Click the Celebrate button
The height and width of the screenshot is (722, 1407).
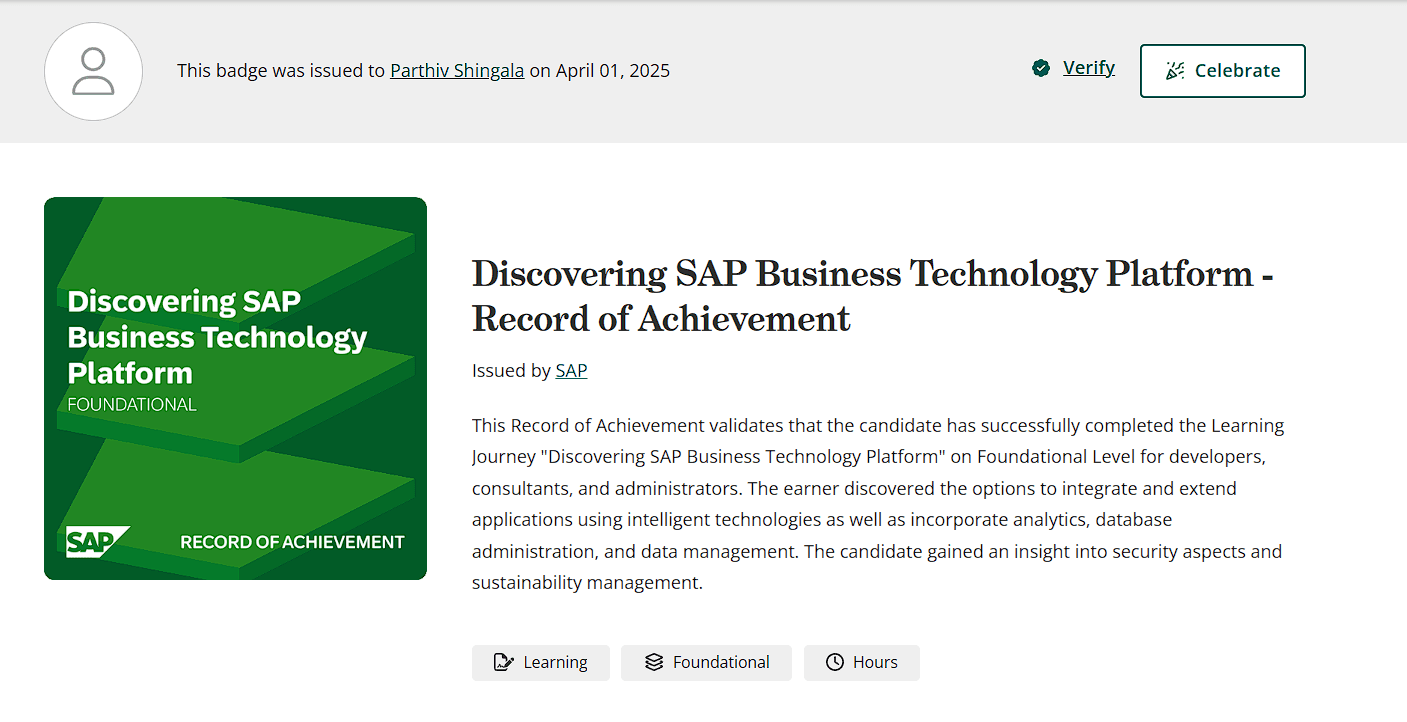(1223, 71)
